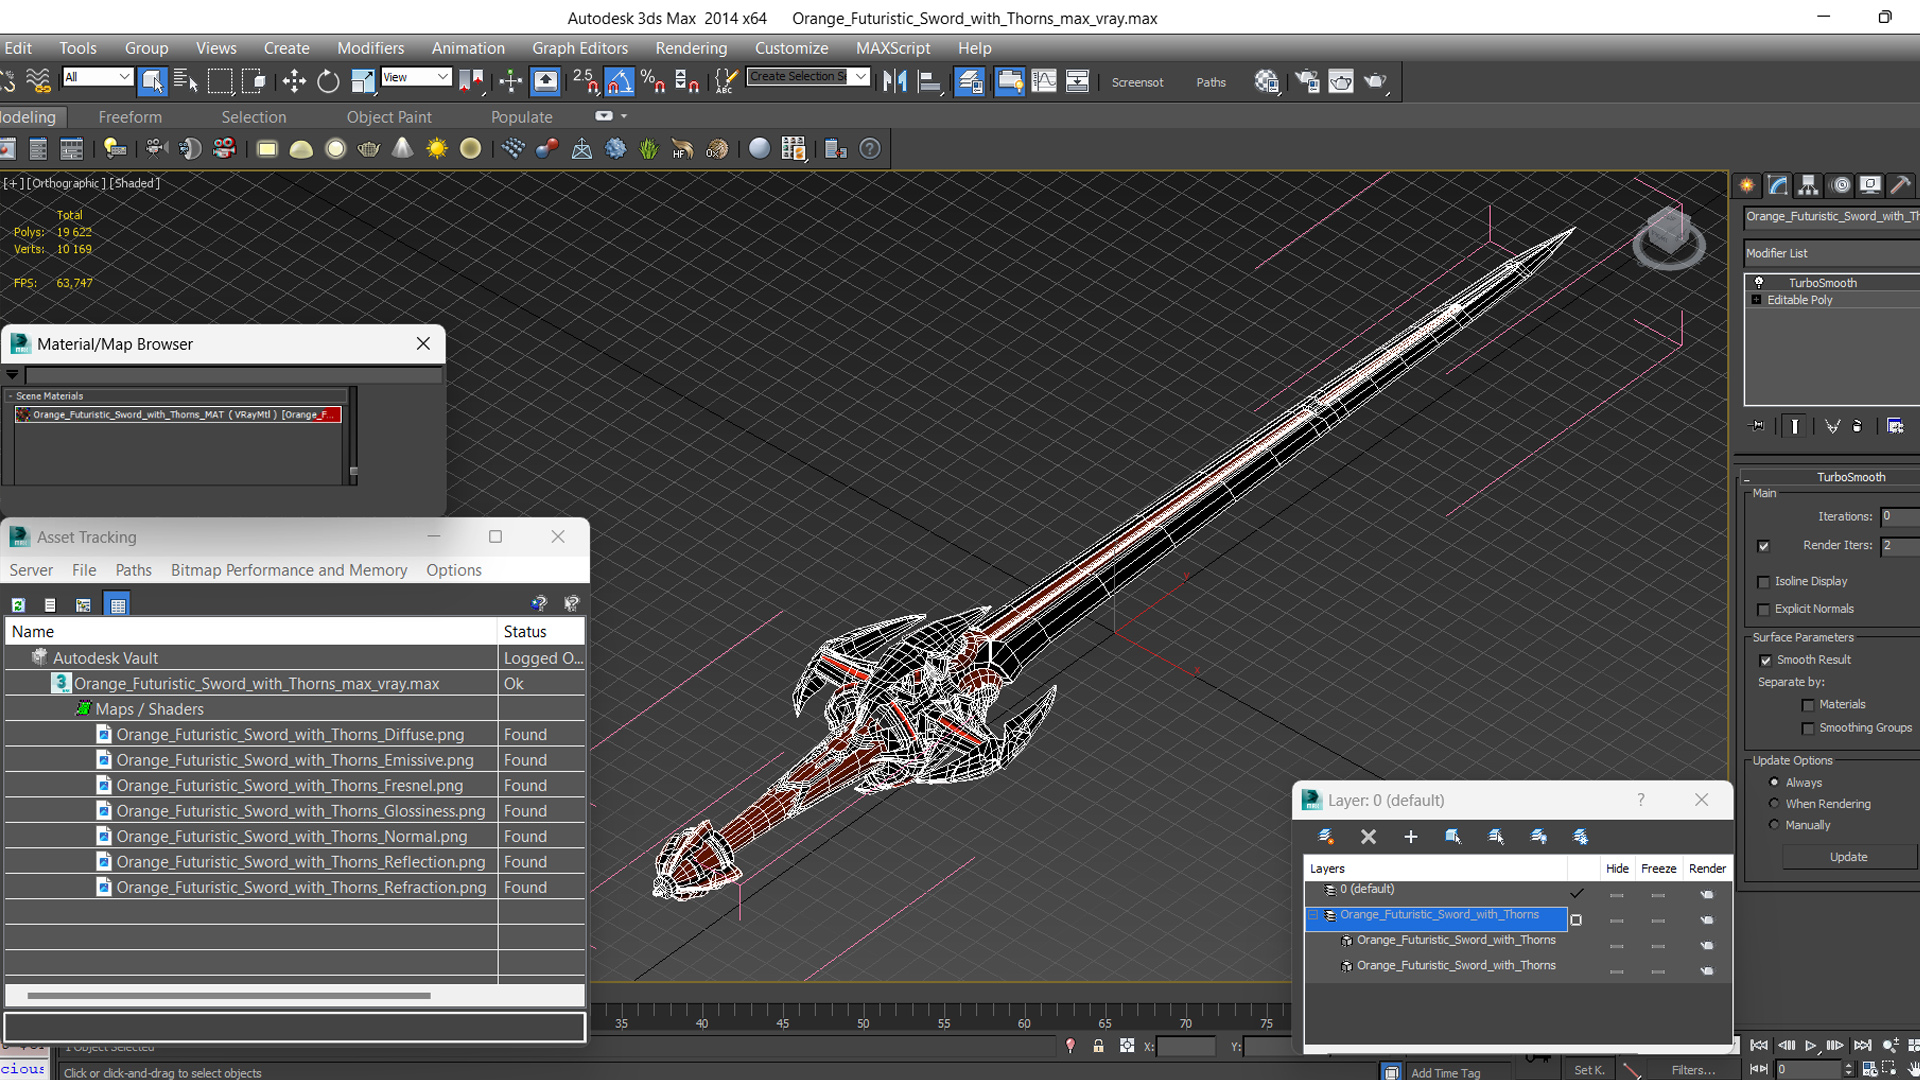Activate the Select and Scale tool

click(x=362, y=81)
